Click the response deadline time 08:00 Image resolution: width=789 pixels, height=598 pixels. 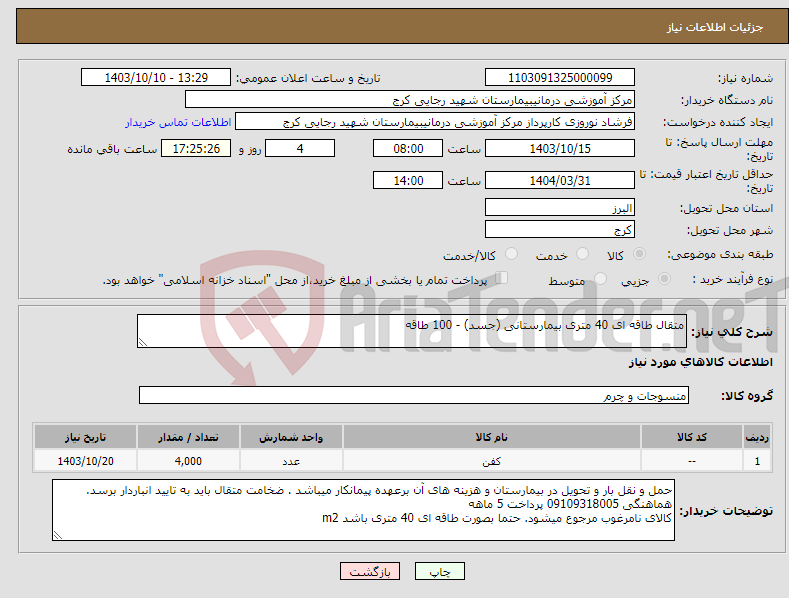408,148
